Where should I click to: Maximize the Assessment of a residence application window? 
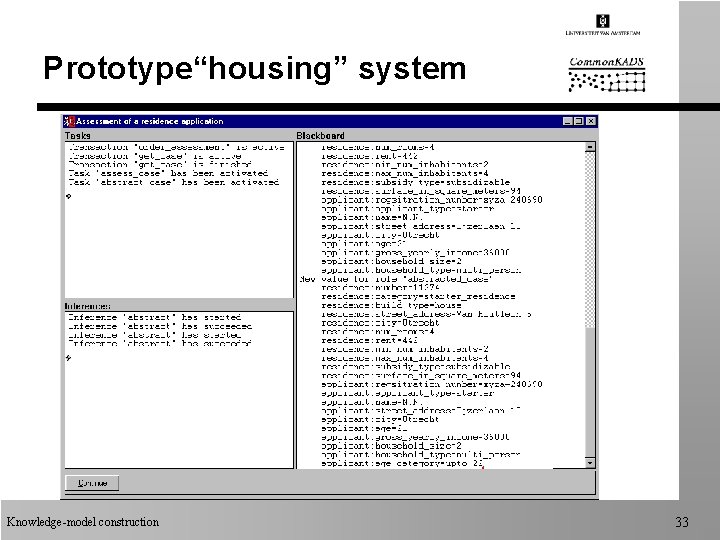click(x=579, y=121)
